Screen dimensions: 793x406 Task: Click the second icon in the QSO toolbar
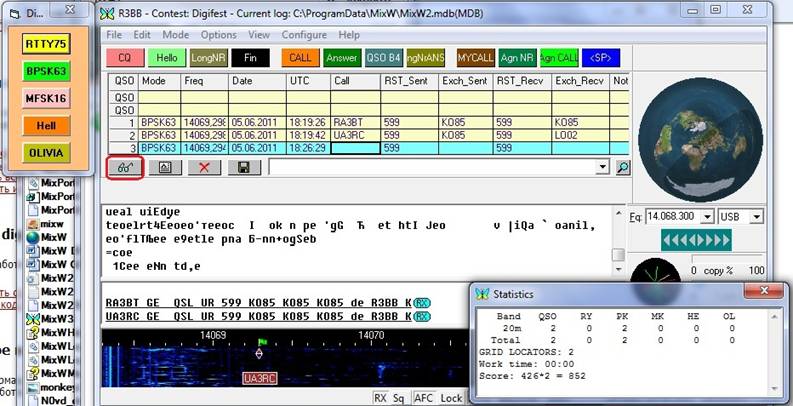tap(164, 168)
